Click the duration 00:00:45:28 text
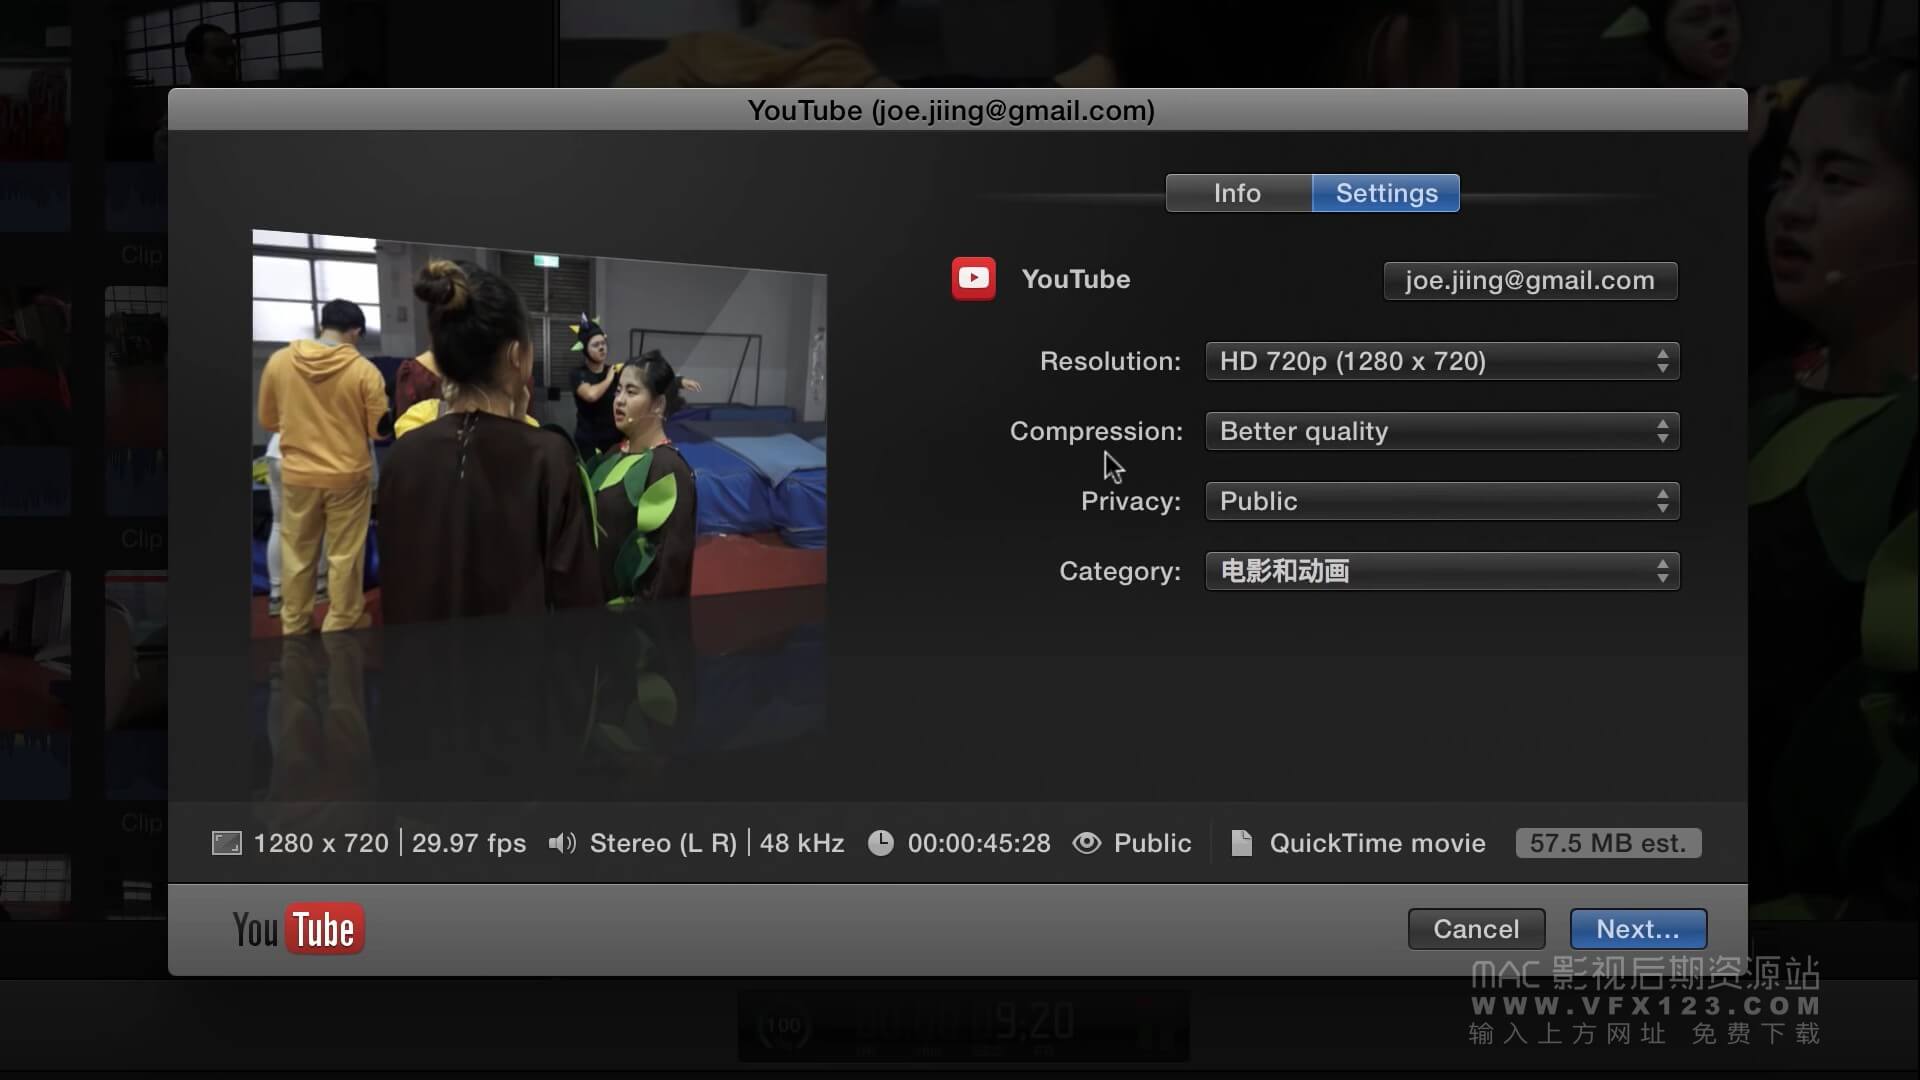1920x1080 pixels. (979, 843)
